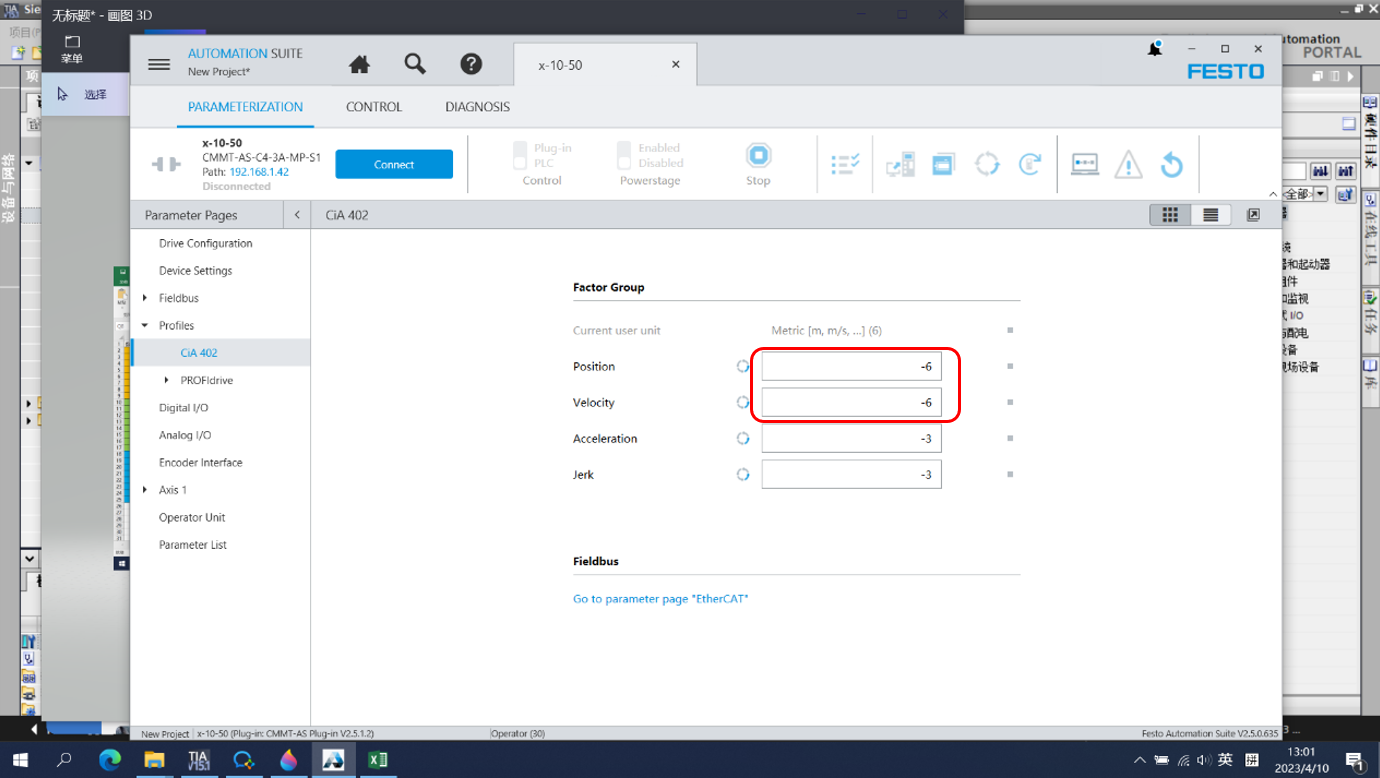The image size is (1380, 778).
Task: Toggle the Plug-in/PLC control switch
Action: 520,155
